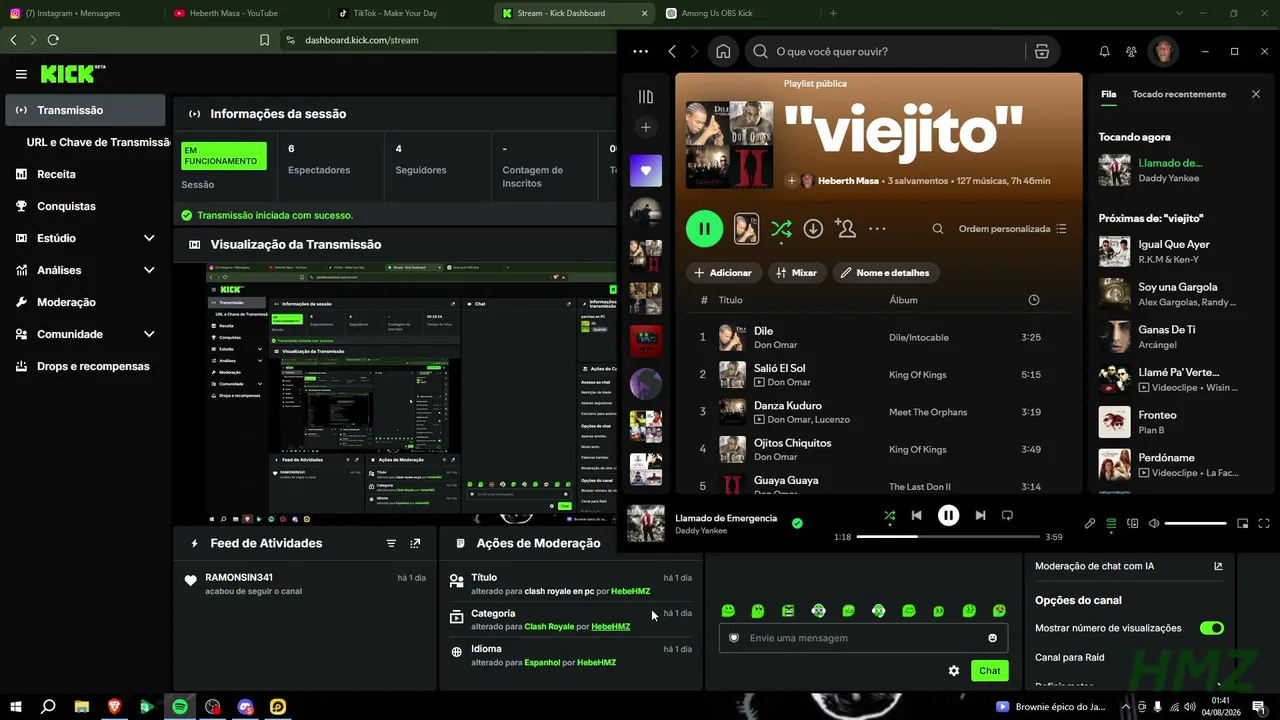This screenshot has width=1280, height=720.
Task: Toggle playlist shuffle button beside download
Action: [781, 229]
